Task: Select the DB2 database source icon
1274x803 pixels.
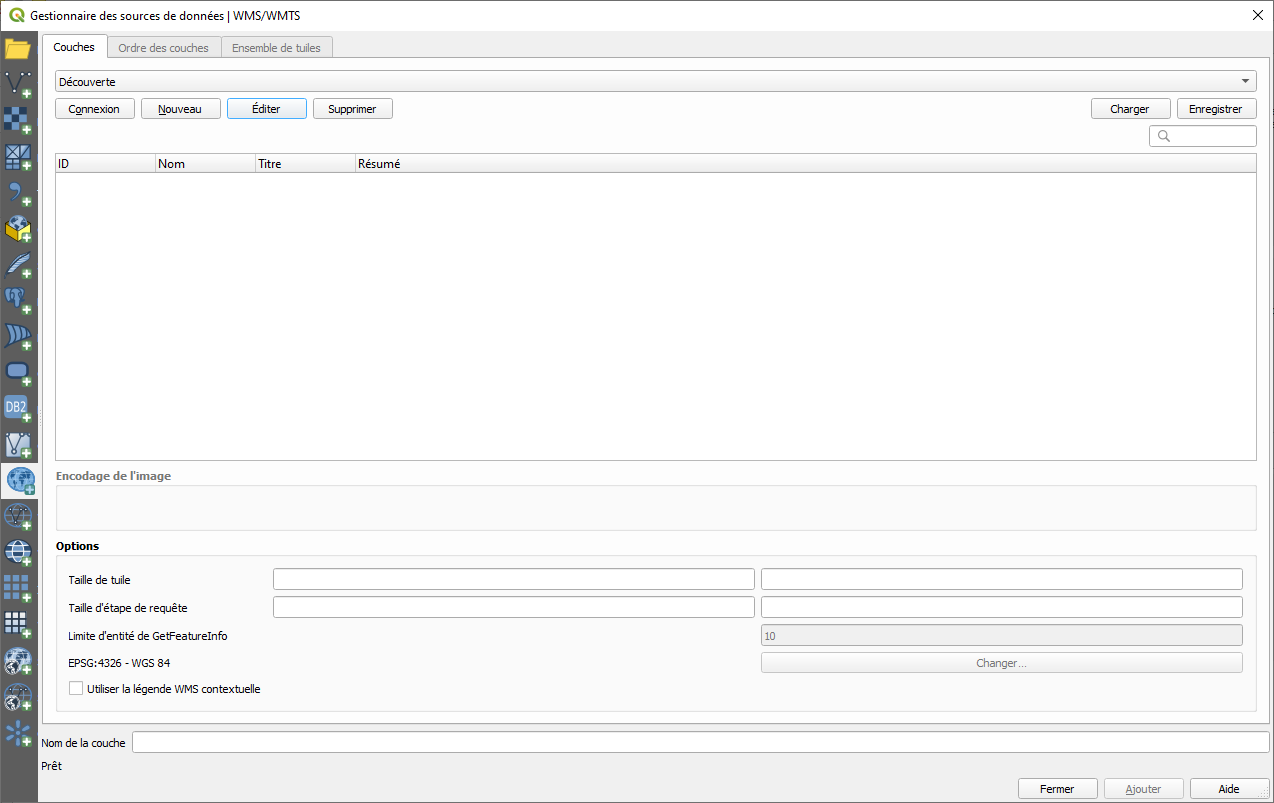Action: pyautogui.click(x=19, y=407)
